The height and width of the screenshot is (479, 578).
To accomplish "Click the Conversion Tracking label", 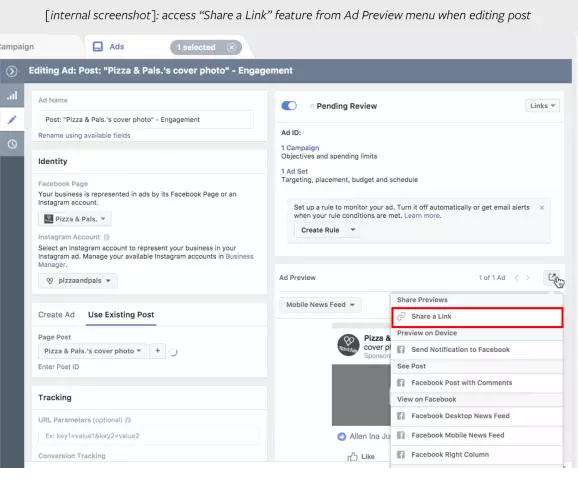I will point(72,456).
